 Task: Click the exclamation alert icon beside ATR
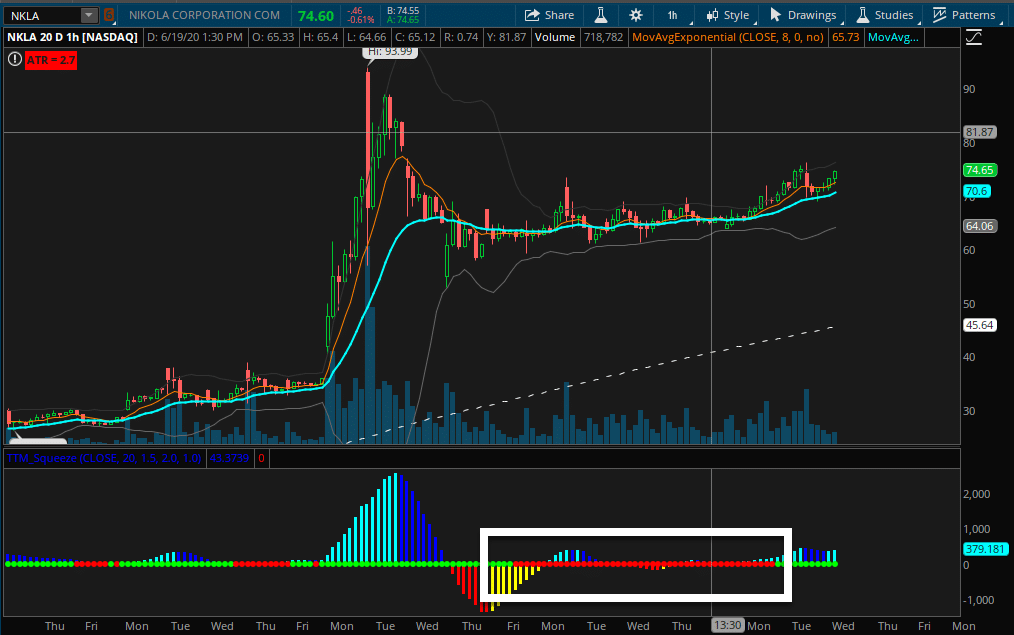coord(14,60)
